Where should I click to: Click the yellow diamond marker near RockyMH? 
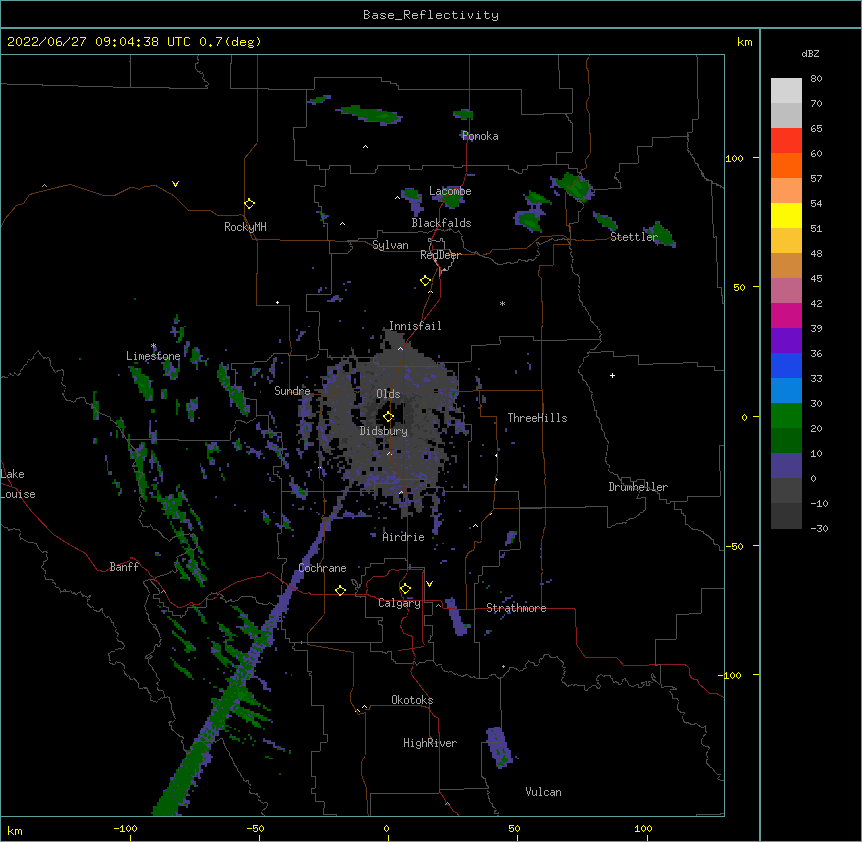click(x=249, y=204)
